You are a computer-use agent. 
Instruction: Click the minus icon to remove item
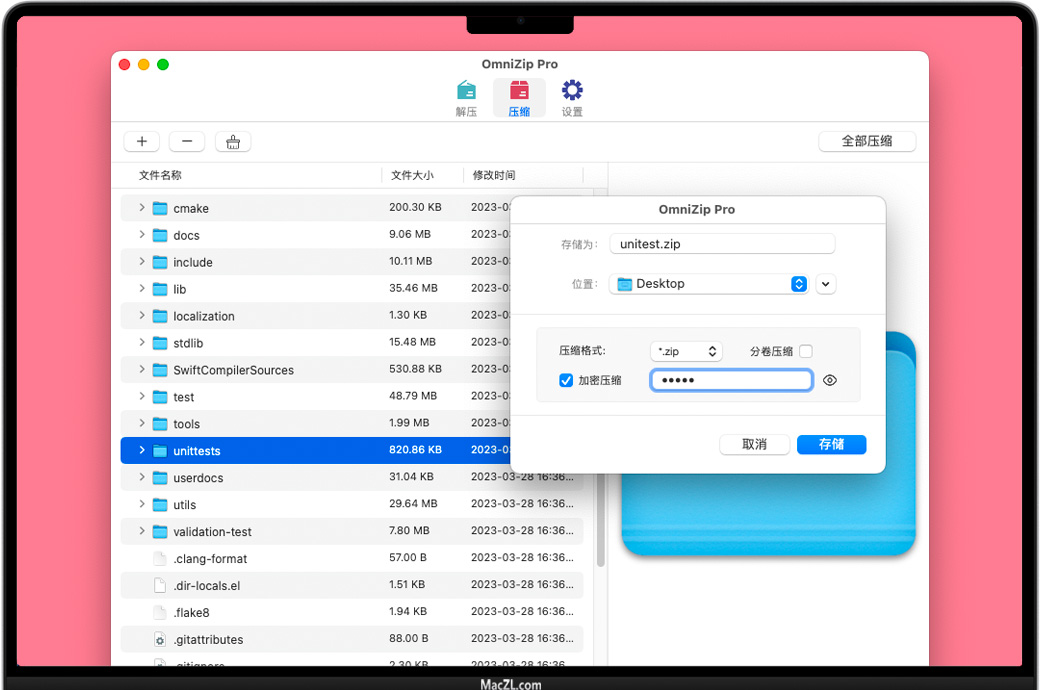(187, 142)
